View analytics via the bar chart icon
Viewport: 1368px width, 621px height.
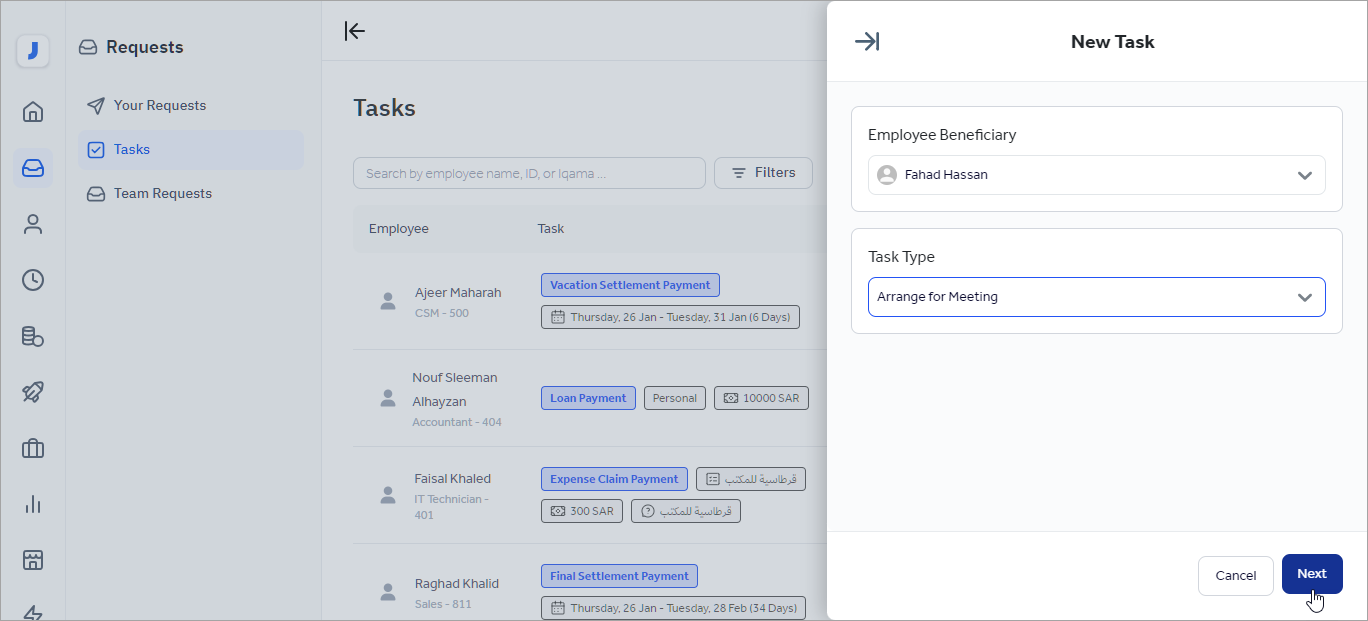33,504
